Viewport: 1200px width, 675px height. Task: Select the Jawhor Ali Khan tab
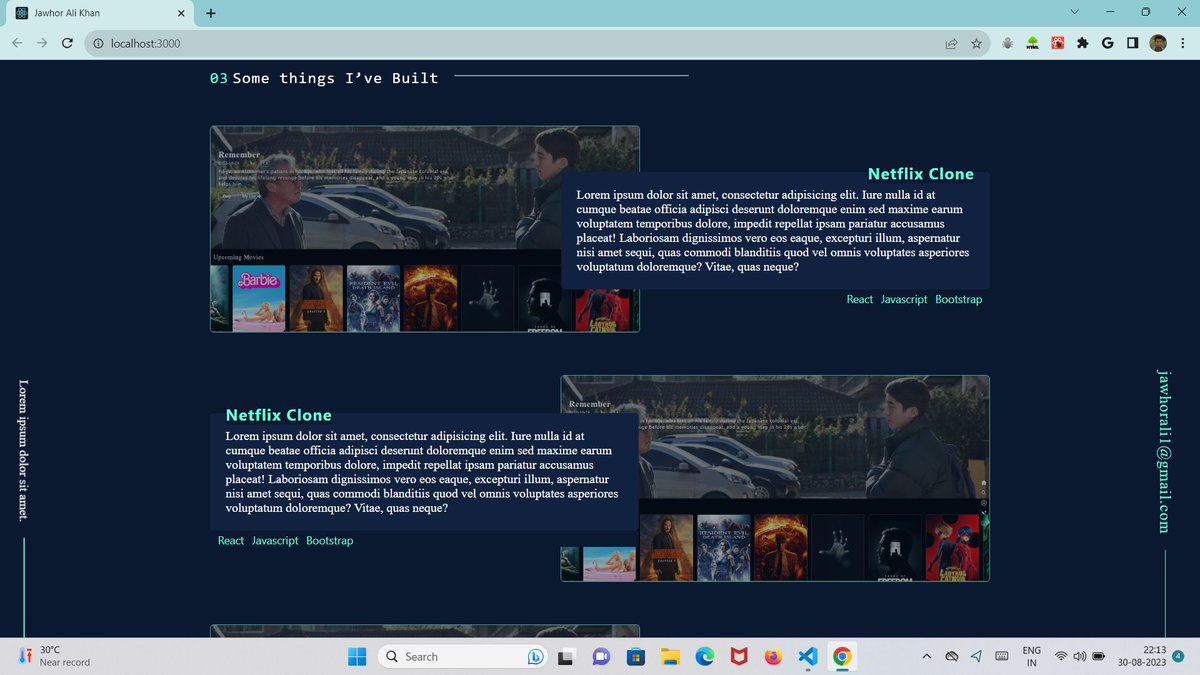(98, 14)
